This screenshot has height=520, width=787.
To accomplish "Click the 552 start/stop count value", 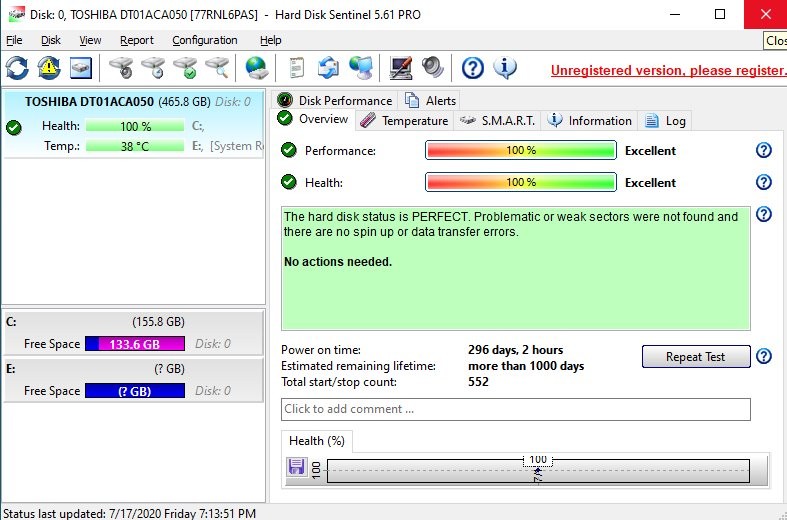I will pos(478,382).
